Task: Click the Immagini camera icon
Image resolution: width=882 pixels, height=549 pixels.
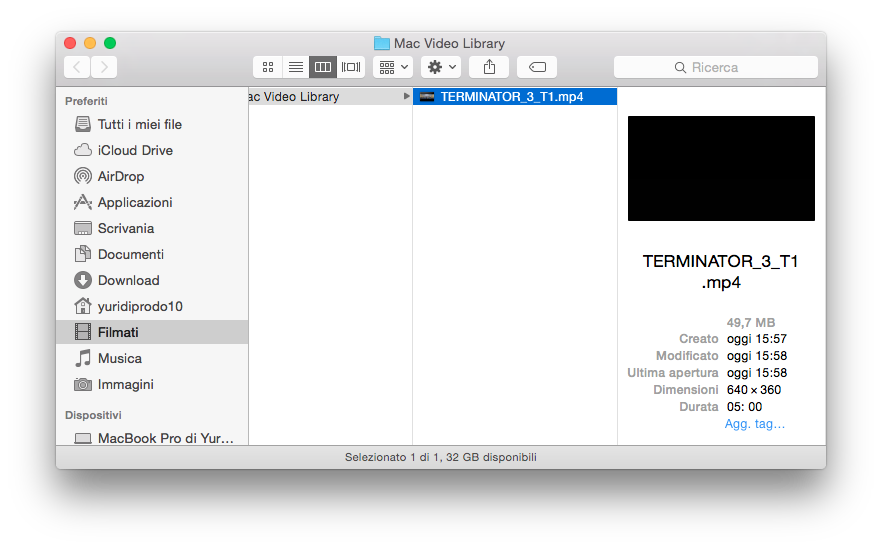Action: click(83, 384)
